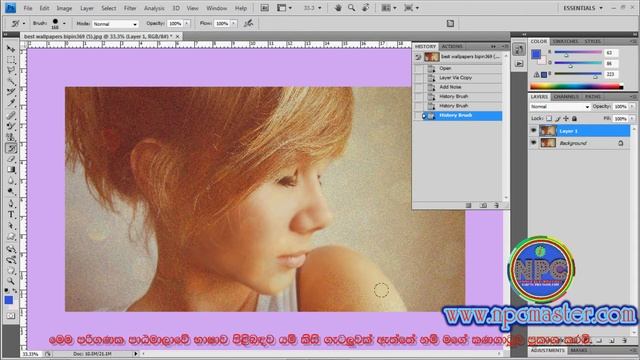
Task: Switch to the Actions tab
Action: click(452, 47)
